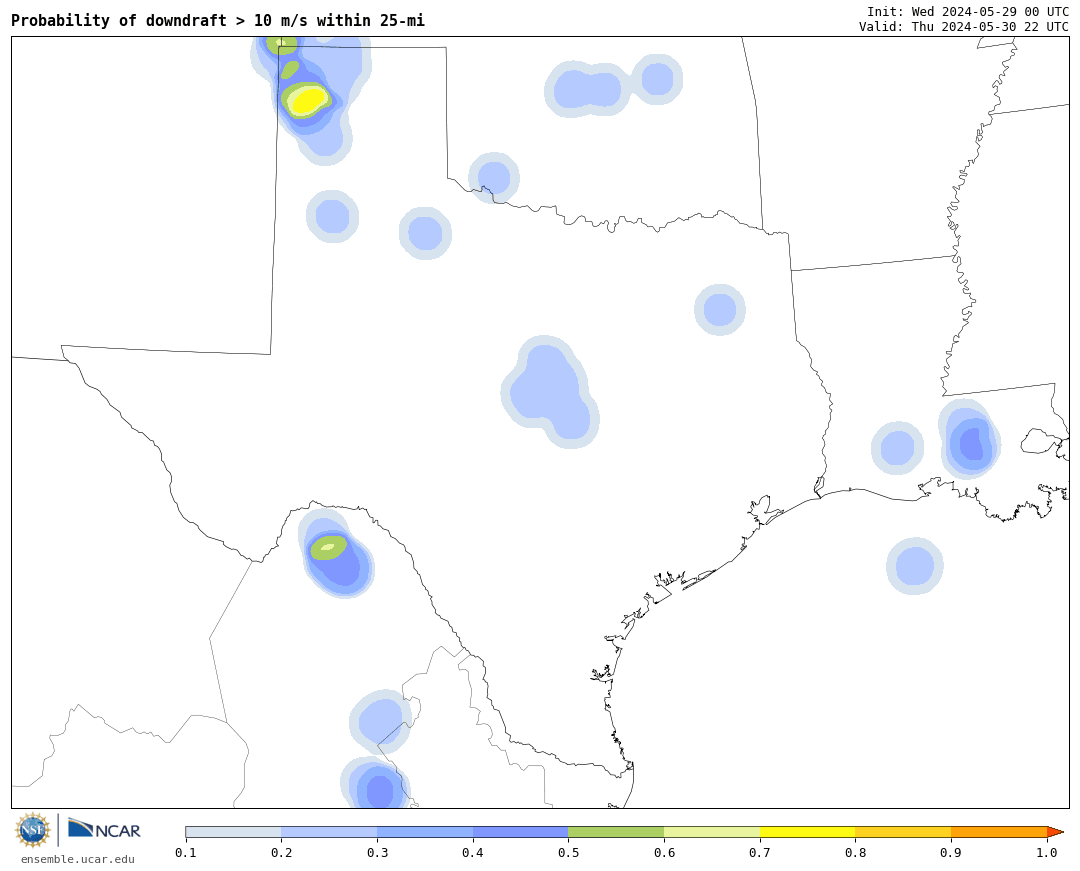Screen dimensions: 1080x871
Task: Click the red arrow tip of colorbar
Action: click(x=1055, y=832)
